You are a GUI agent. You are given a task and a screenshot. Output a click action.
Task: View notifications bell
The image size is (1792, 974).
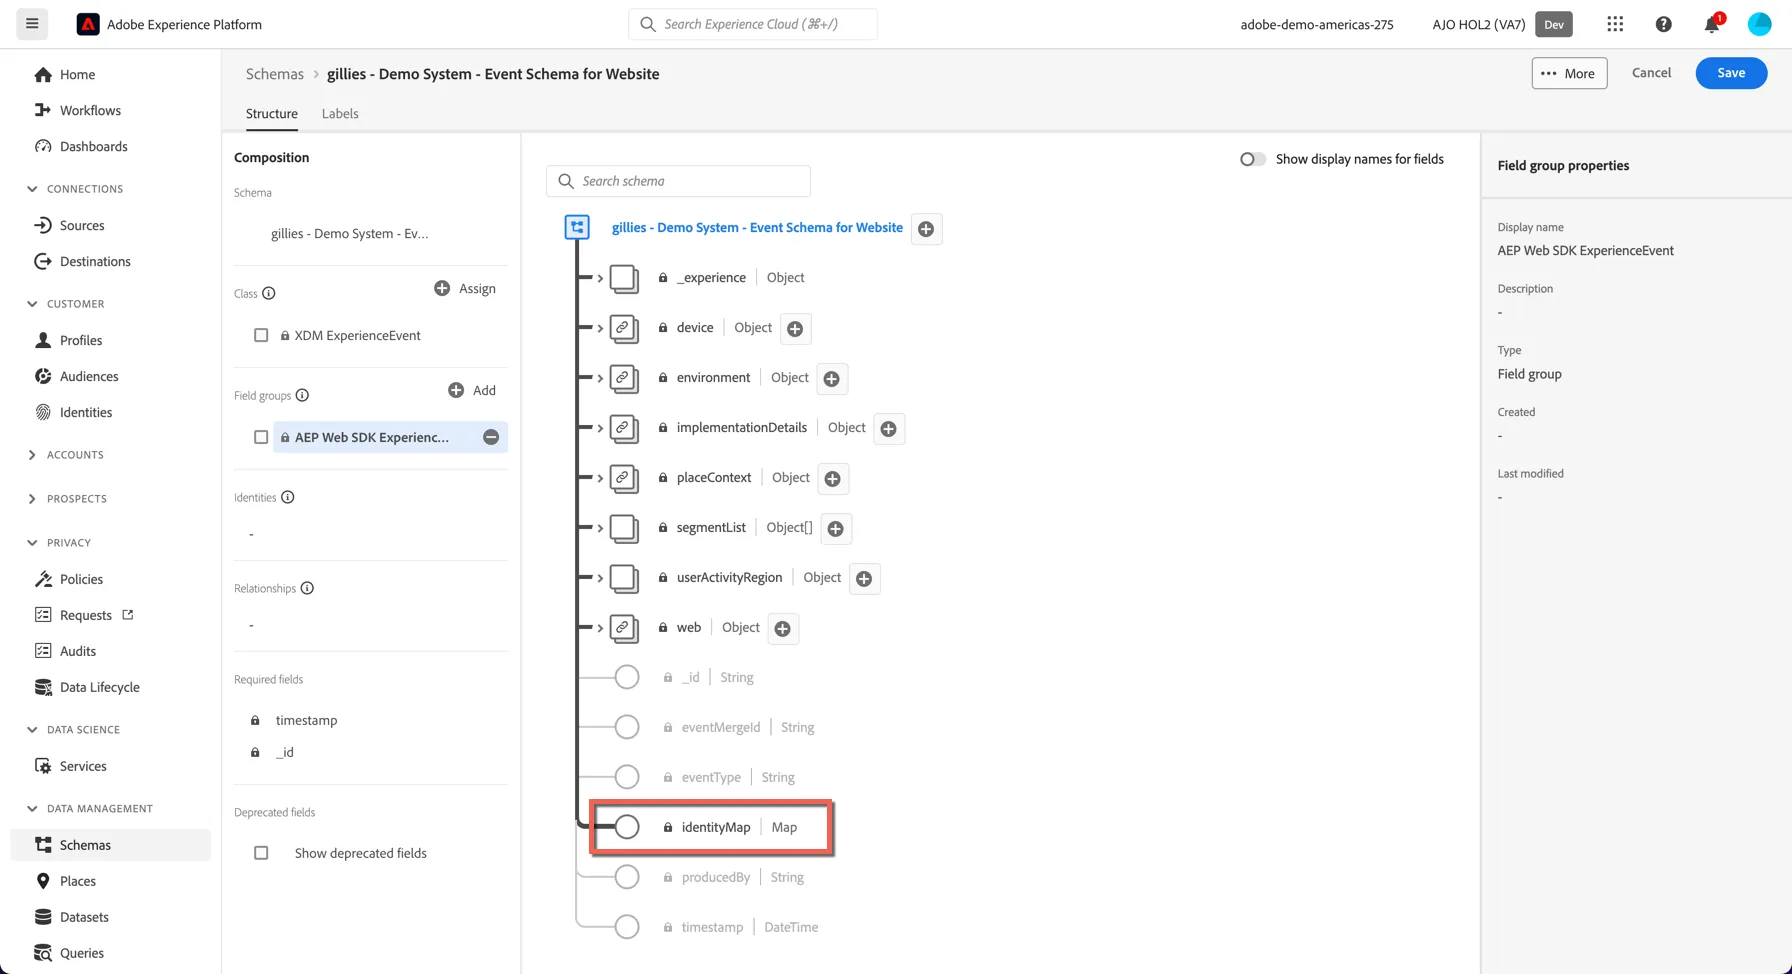(x=1712, y=24)
